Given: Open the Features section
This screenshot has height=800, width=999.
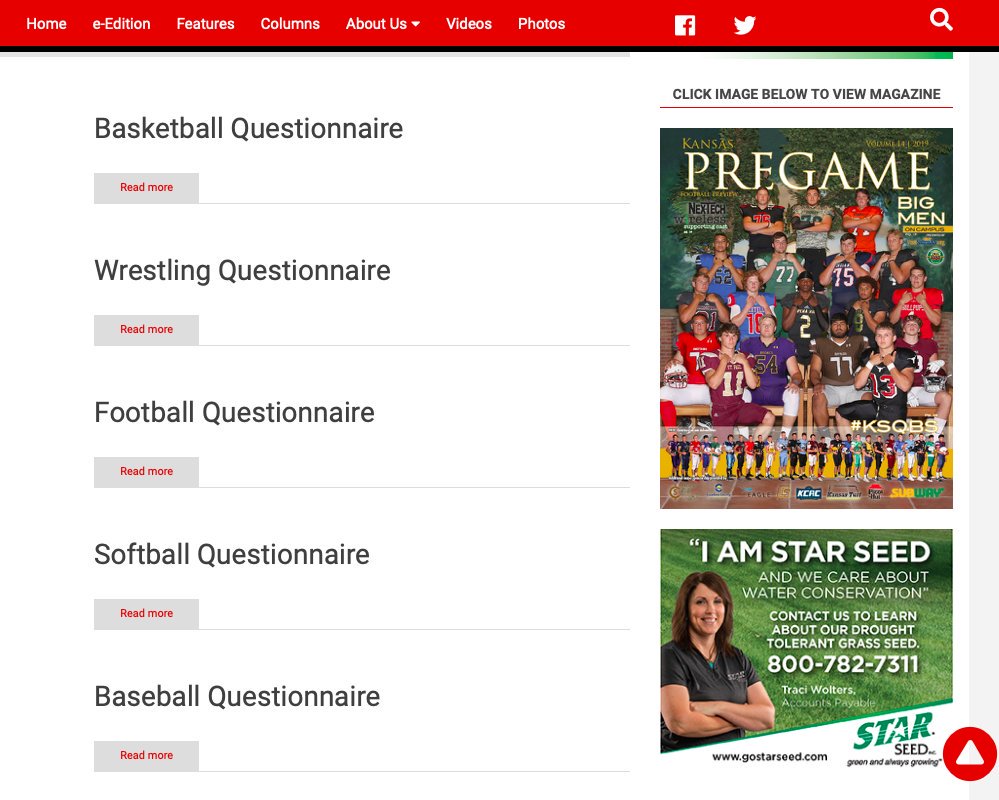Looking at the screenshot, I should [x=205, y=24].
